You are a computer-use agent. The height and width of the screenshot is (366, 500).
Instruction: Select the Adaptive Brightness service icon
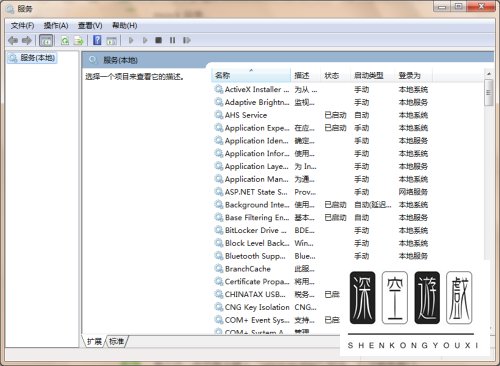pos(219,102)
